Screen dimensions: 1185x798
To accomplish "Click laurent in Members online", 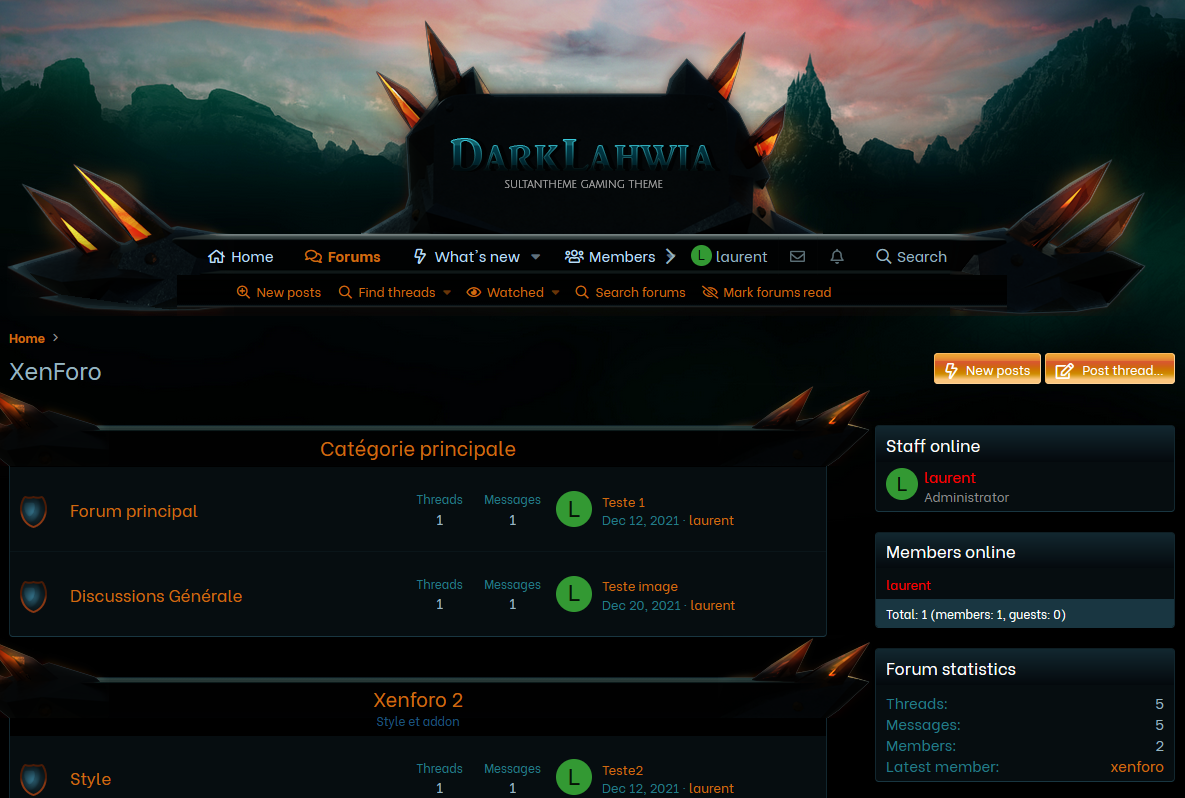I will coord(908,586).
